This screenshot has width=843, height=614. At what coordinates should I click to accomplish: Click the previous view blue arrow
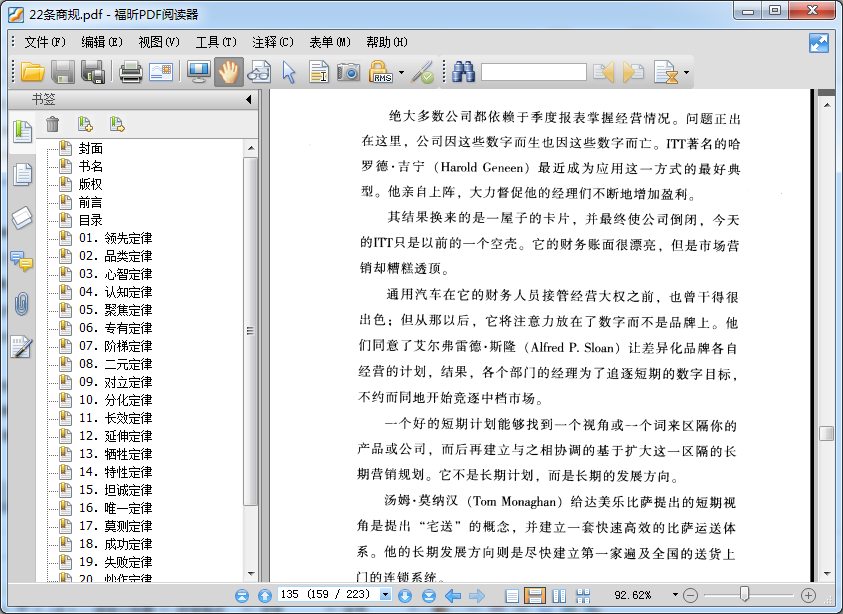click(x=453, y=595)
